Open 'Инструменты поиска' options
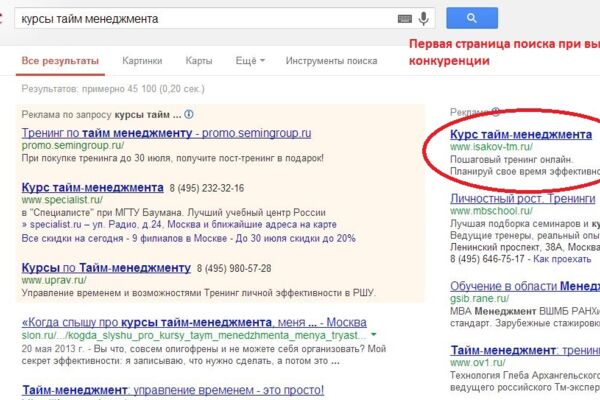This screenshot has height=400, width=600. tap(331, 61)
